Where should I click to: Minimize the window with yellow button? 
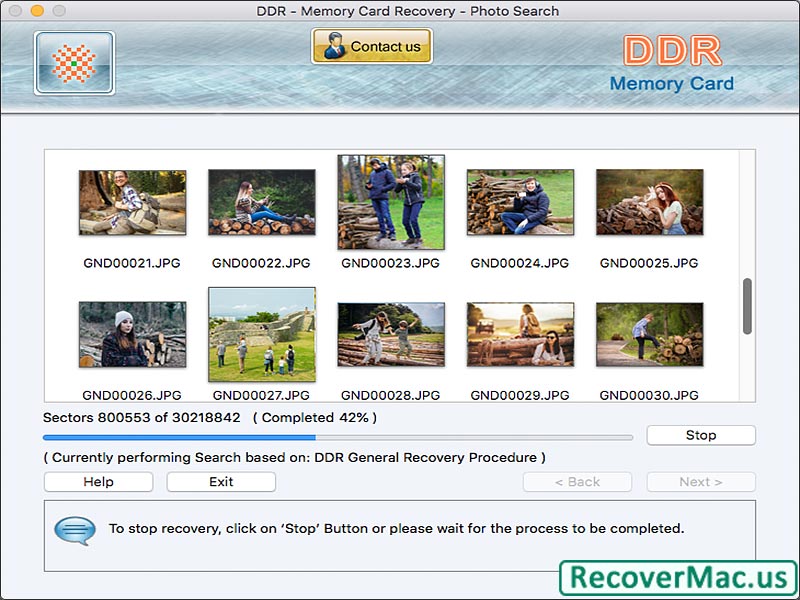click(37, 11)
